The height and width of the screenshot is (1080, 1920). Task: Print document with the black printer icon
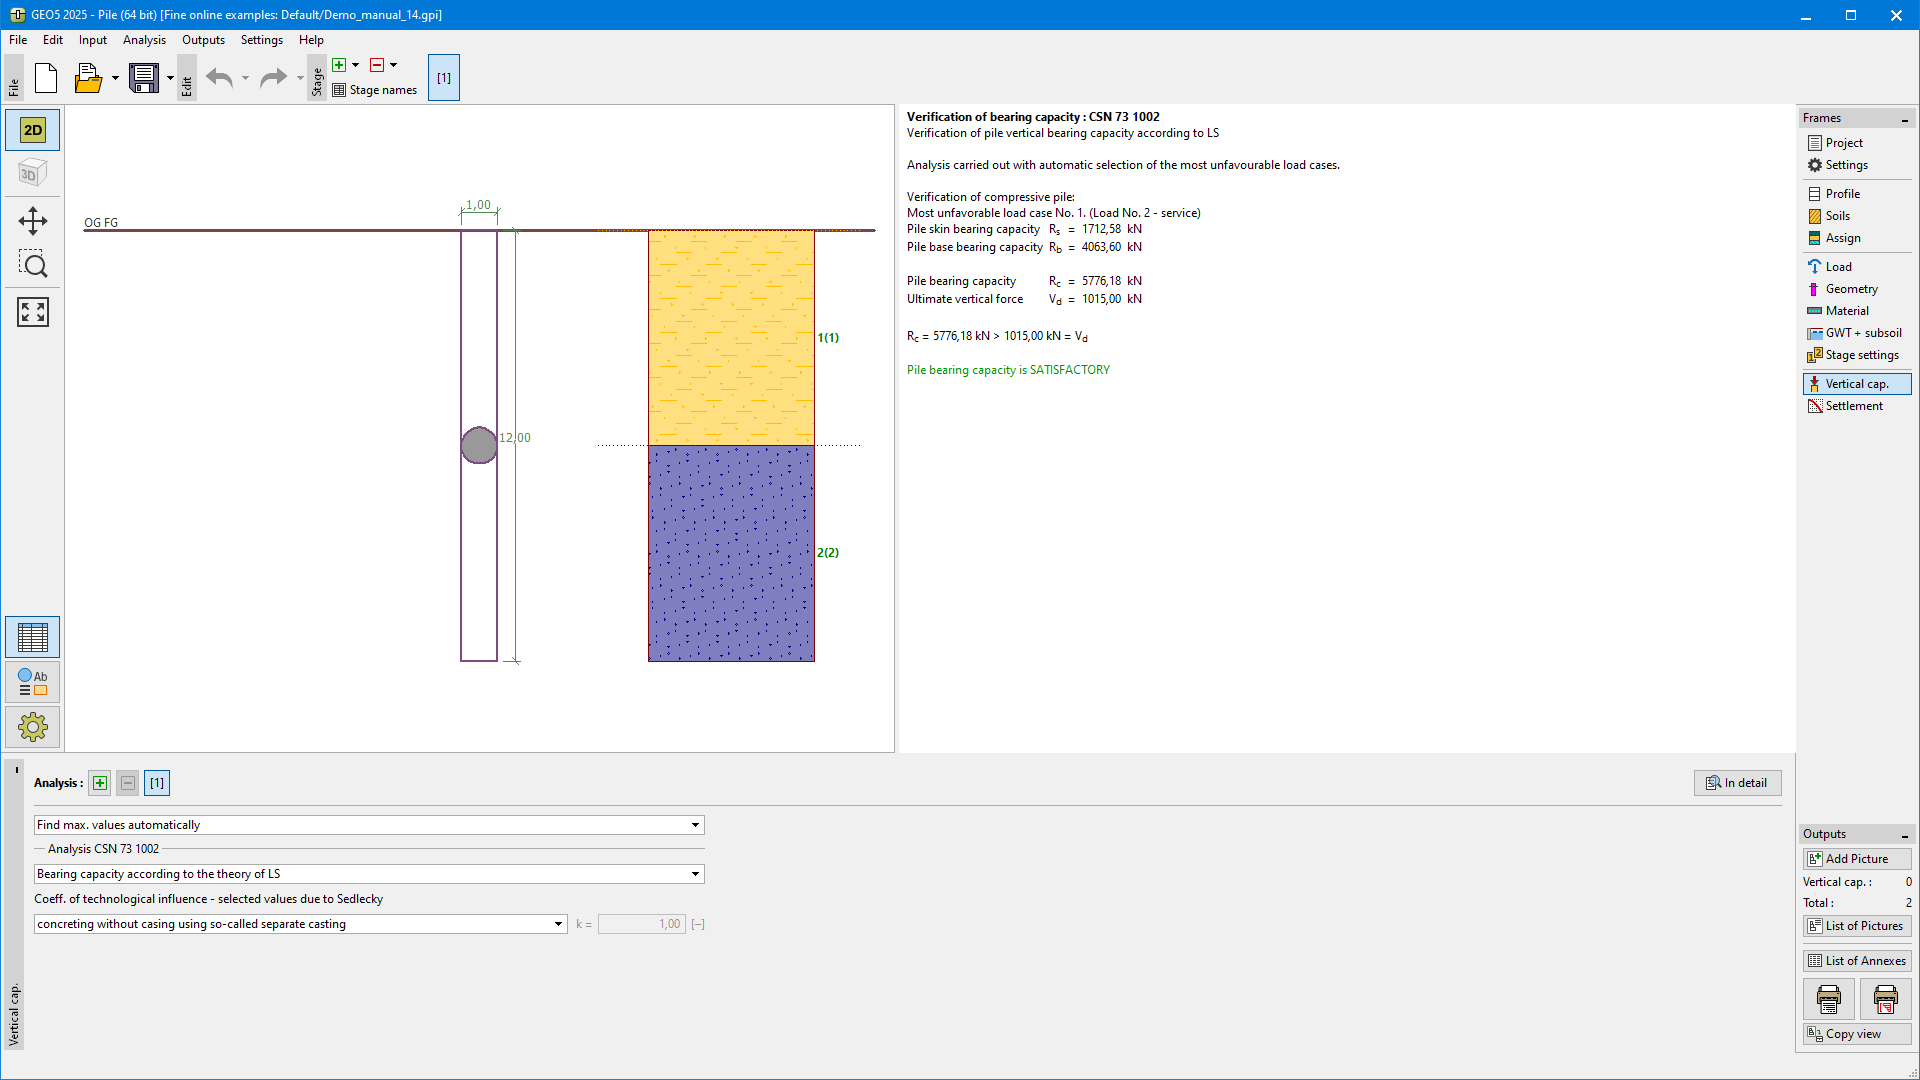coord(1829,999)
